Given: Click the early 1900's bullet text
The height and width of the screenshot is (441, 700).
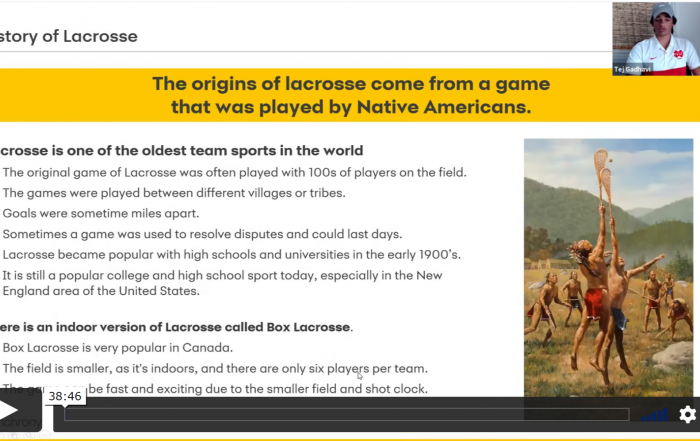Looking at the screenshot, I should (x=231, y=254).
